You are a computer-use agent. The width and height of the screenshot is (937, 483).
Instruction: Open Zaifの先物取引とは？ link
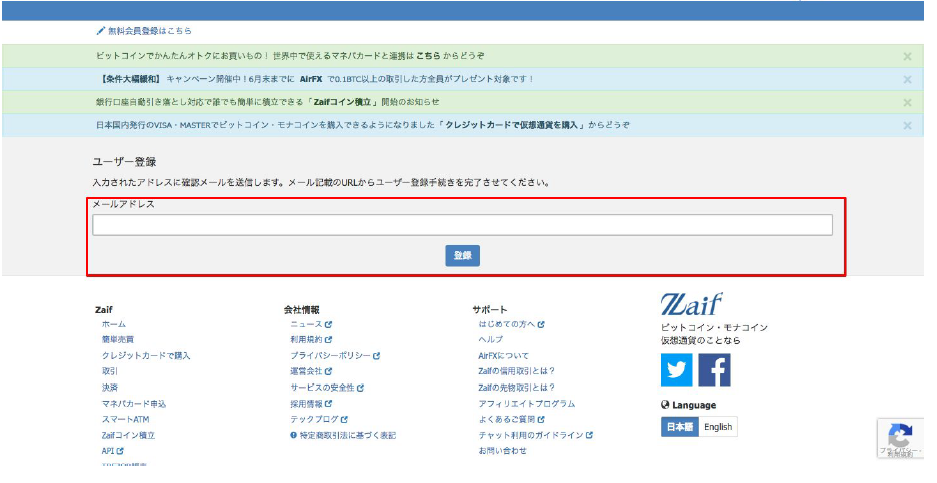click(x=517, y=387)
